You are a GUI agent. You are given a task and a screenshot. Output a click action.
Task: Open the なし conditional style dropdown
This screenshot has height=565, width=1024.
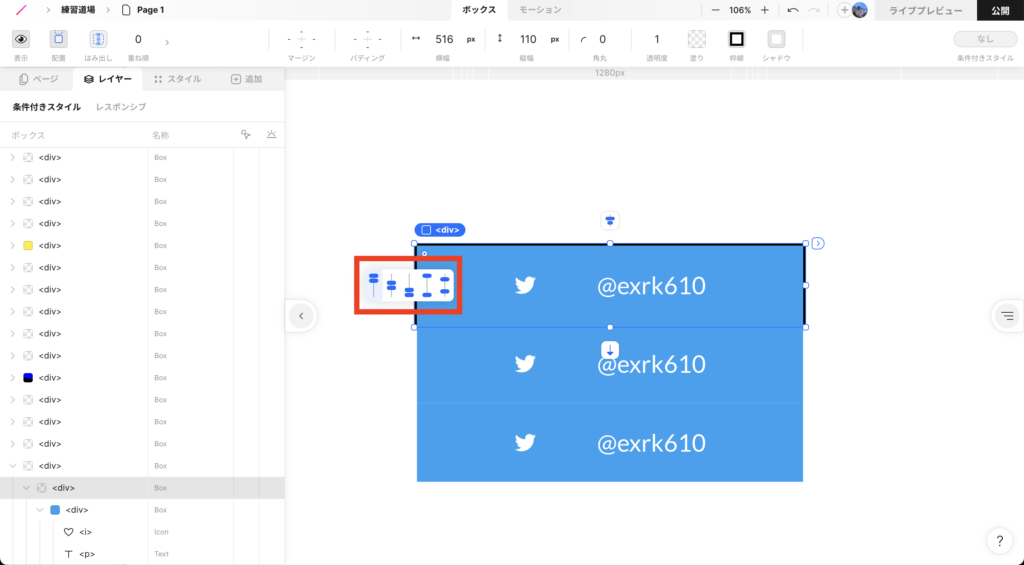pos(985,39)
